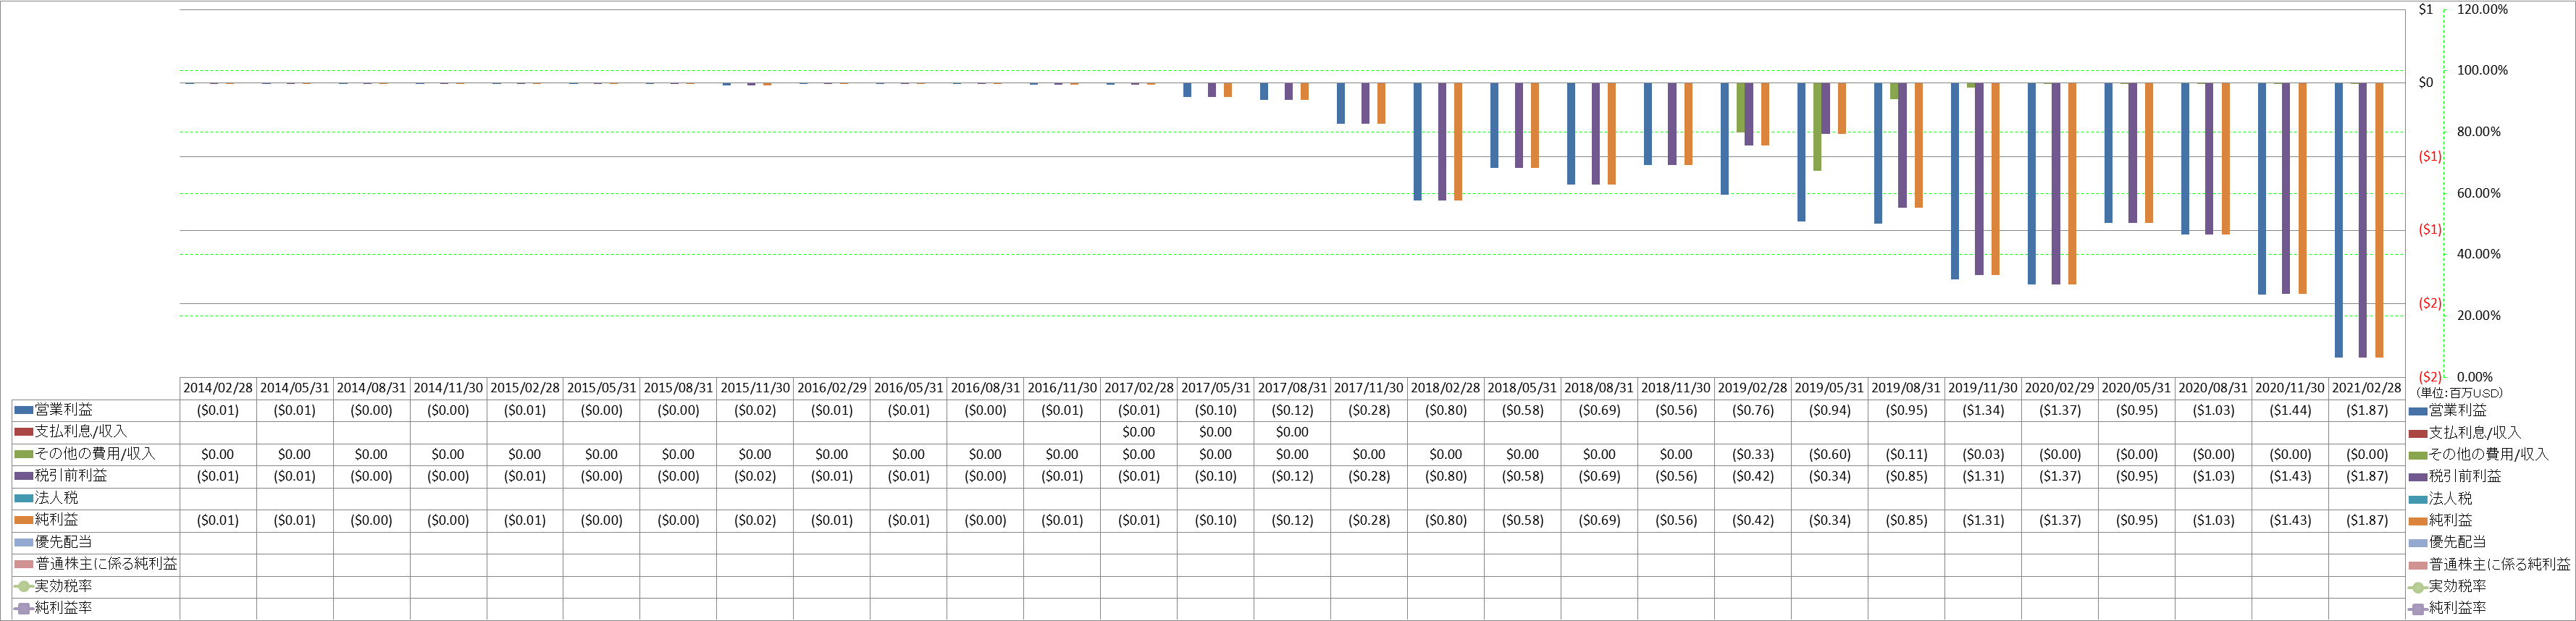Select the 2019/02/28 date column header
Screen dimensions: 2576x621
point(1753,388)
